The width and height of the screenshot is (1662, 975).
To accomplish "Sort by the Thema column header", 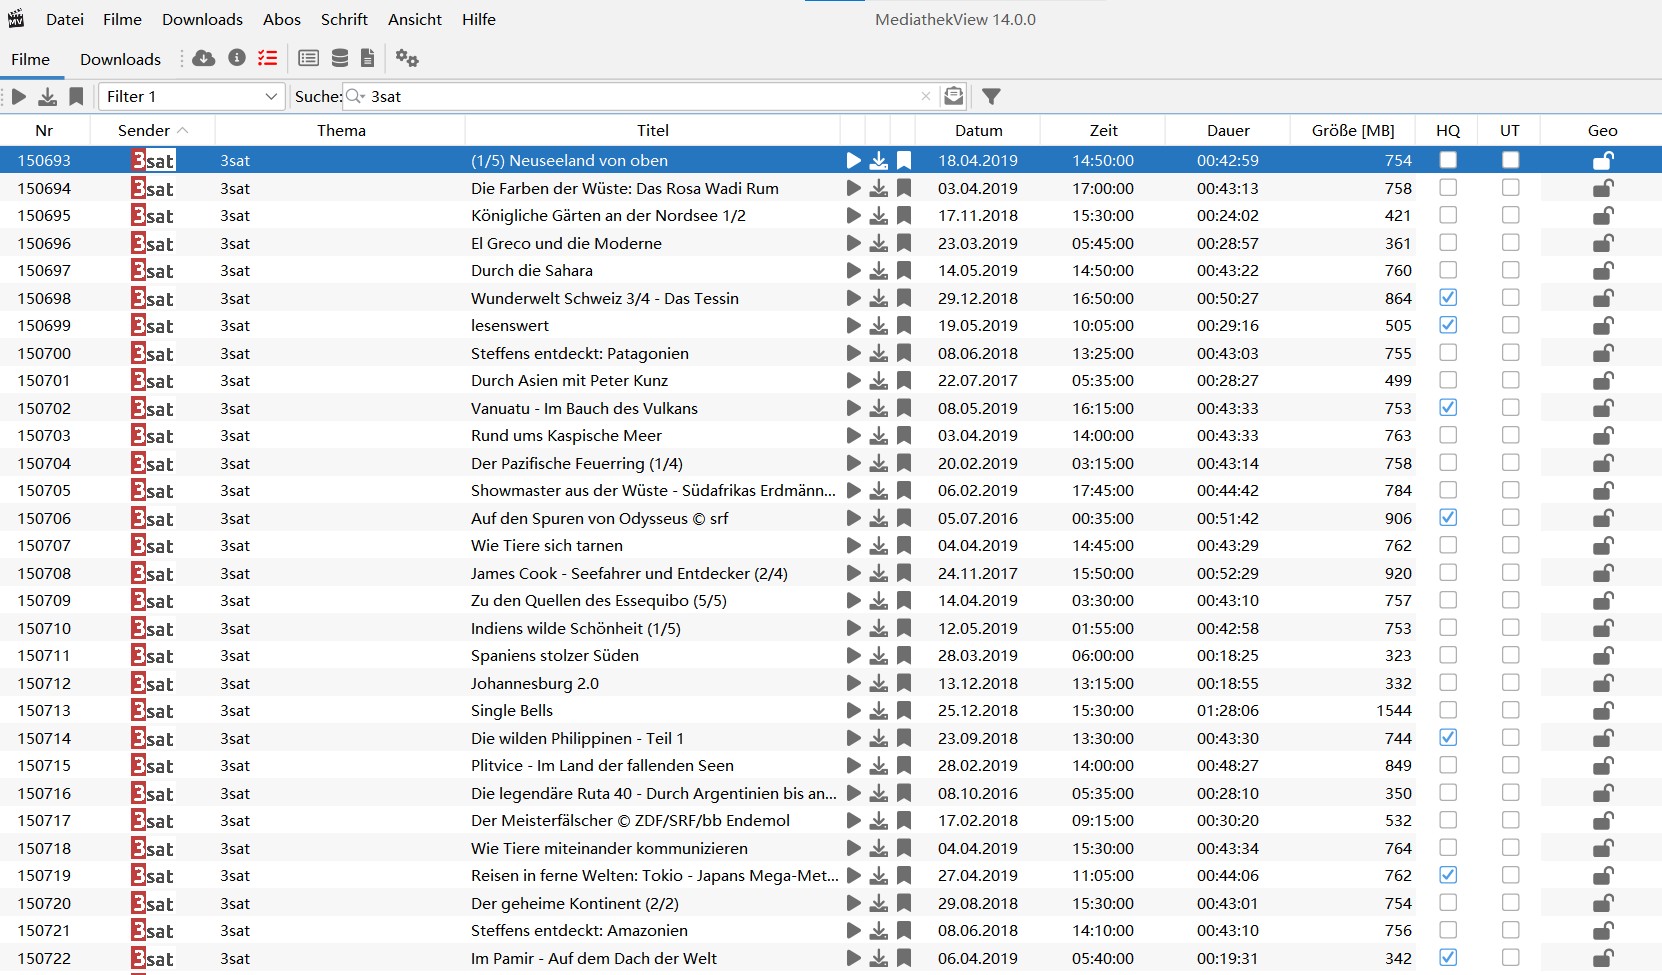I will 341,130.
